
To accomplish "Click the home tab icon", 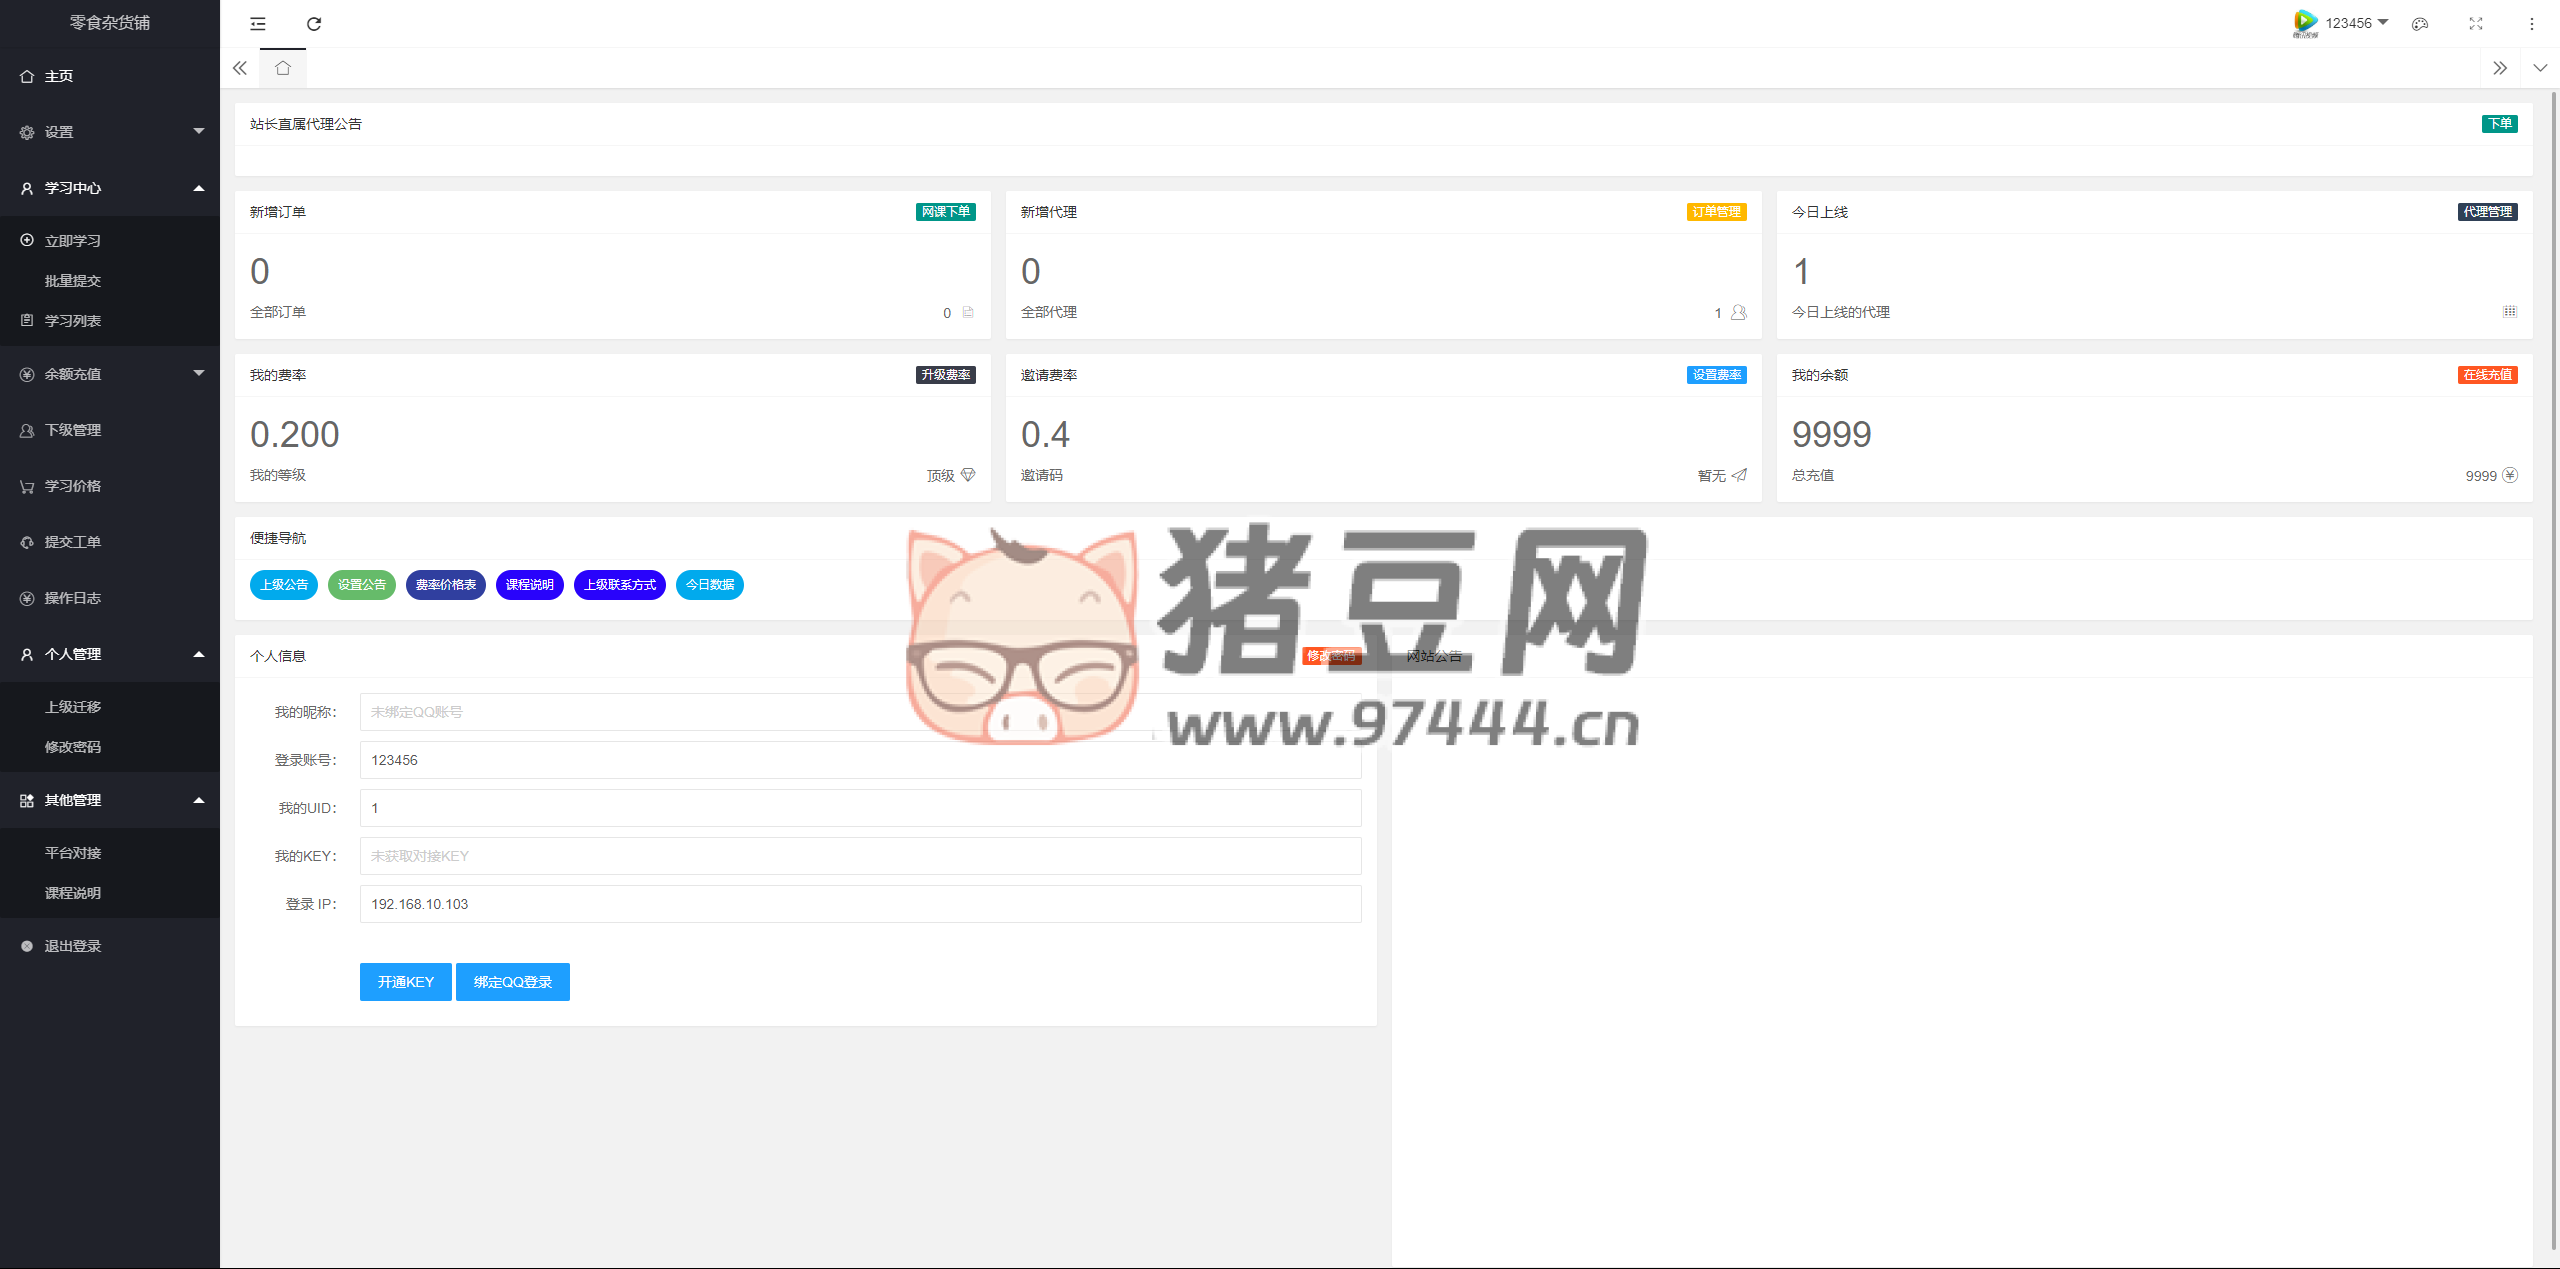I will click(x=283, y=68).
